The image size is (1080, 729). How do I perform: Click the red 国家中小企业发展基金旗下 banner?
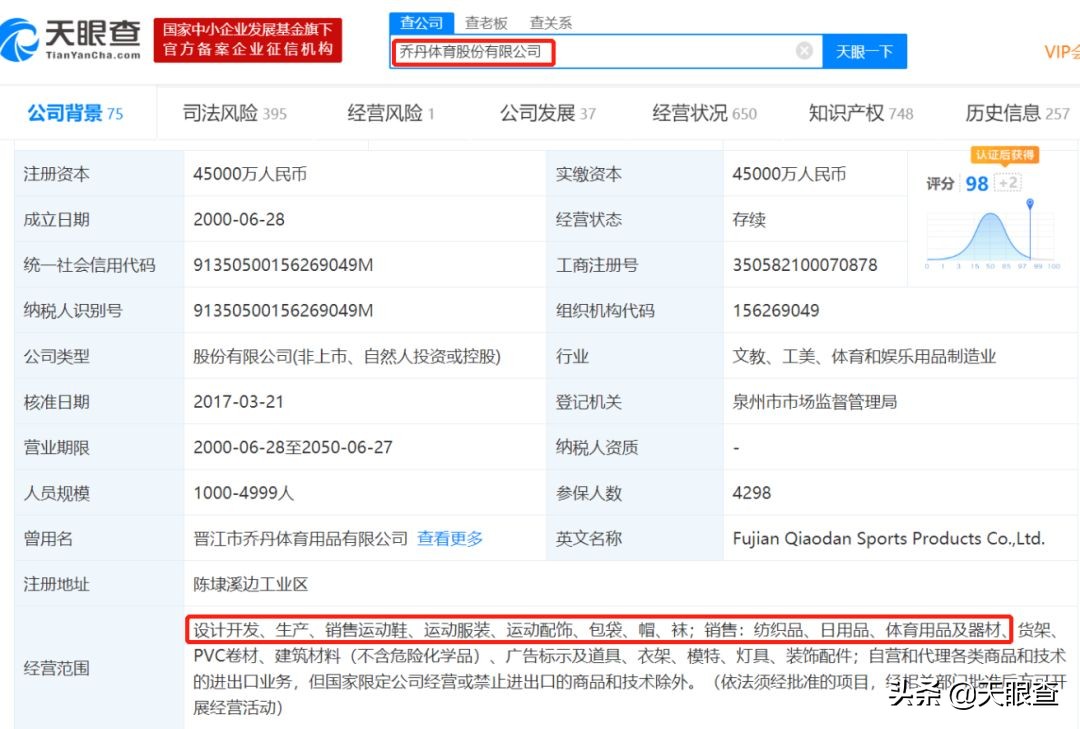(x=248, y=40)
